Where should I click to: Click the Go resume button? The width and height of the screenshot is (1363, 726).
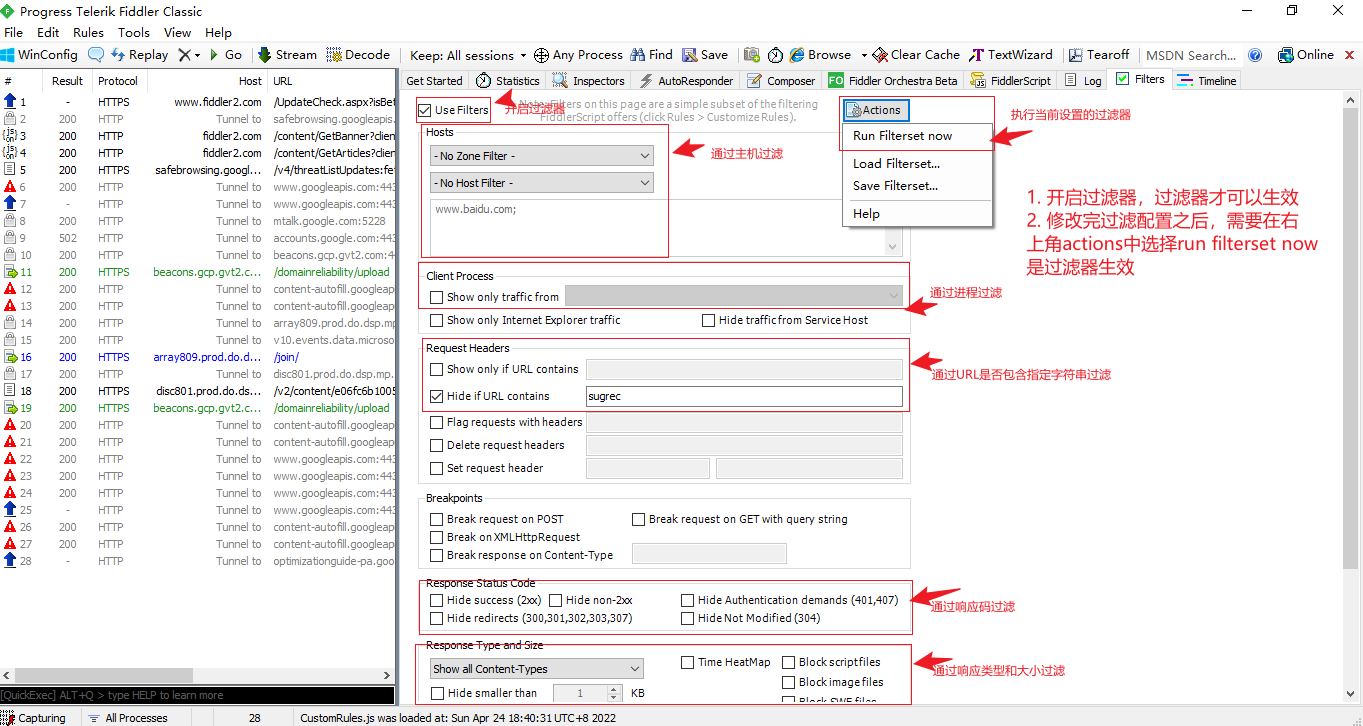(x=225, y=55)
